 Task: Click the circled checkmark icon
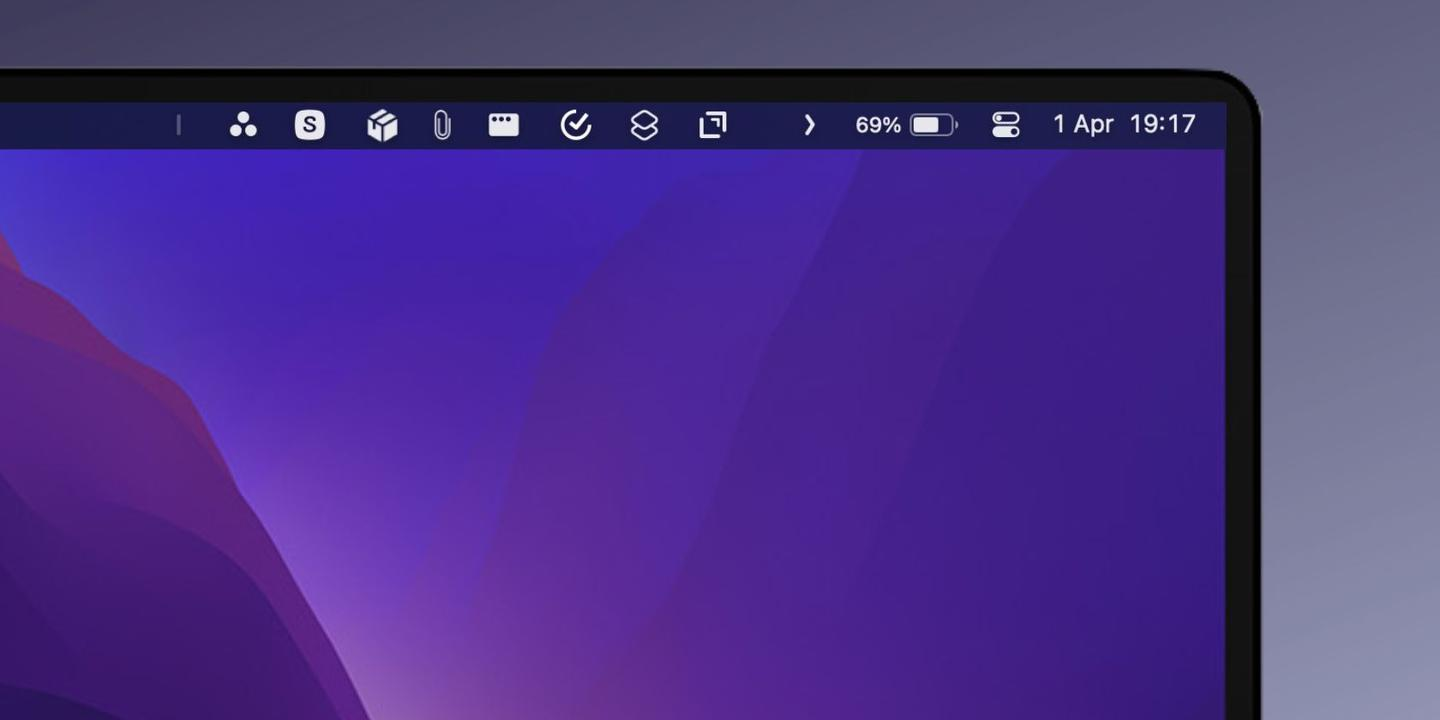(576, 125)
